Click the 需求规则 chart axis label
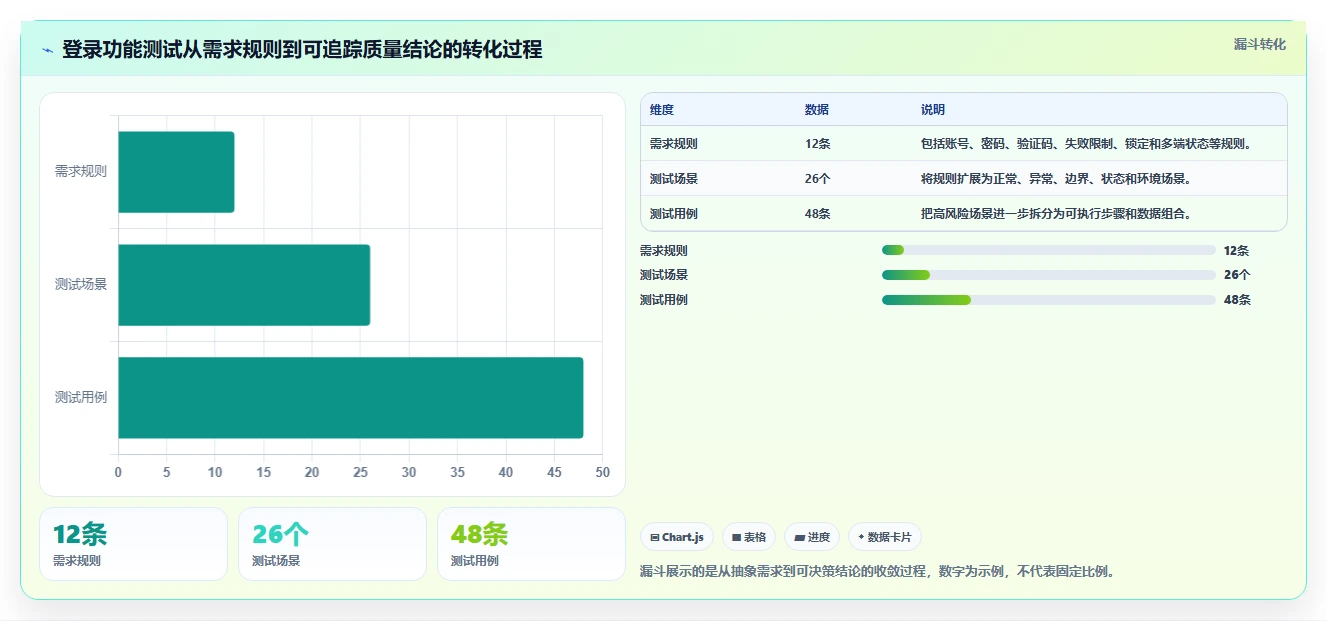1327x621 pixels. pyautogui.click(x=81, y=172)
